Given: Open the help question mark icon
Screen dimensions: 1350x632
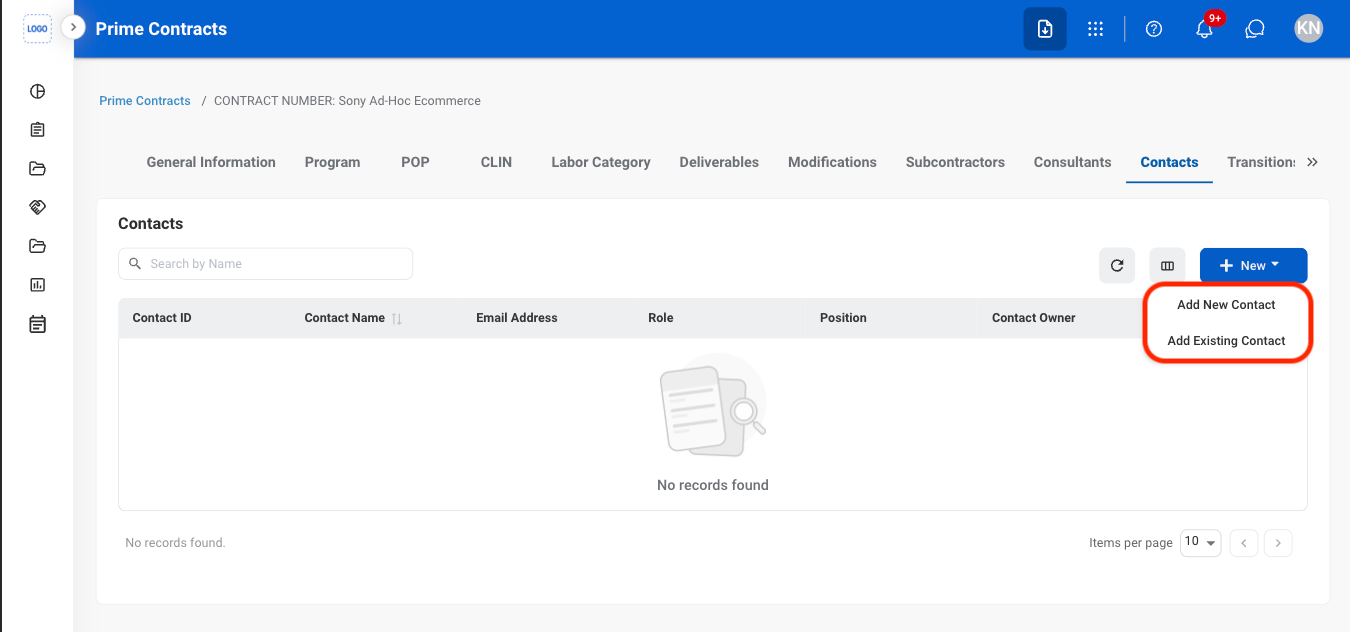Looking at the screenshot, I should click(x=1154, y=29).
